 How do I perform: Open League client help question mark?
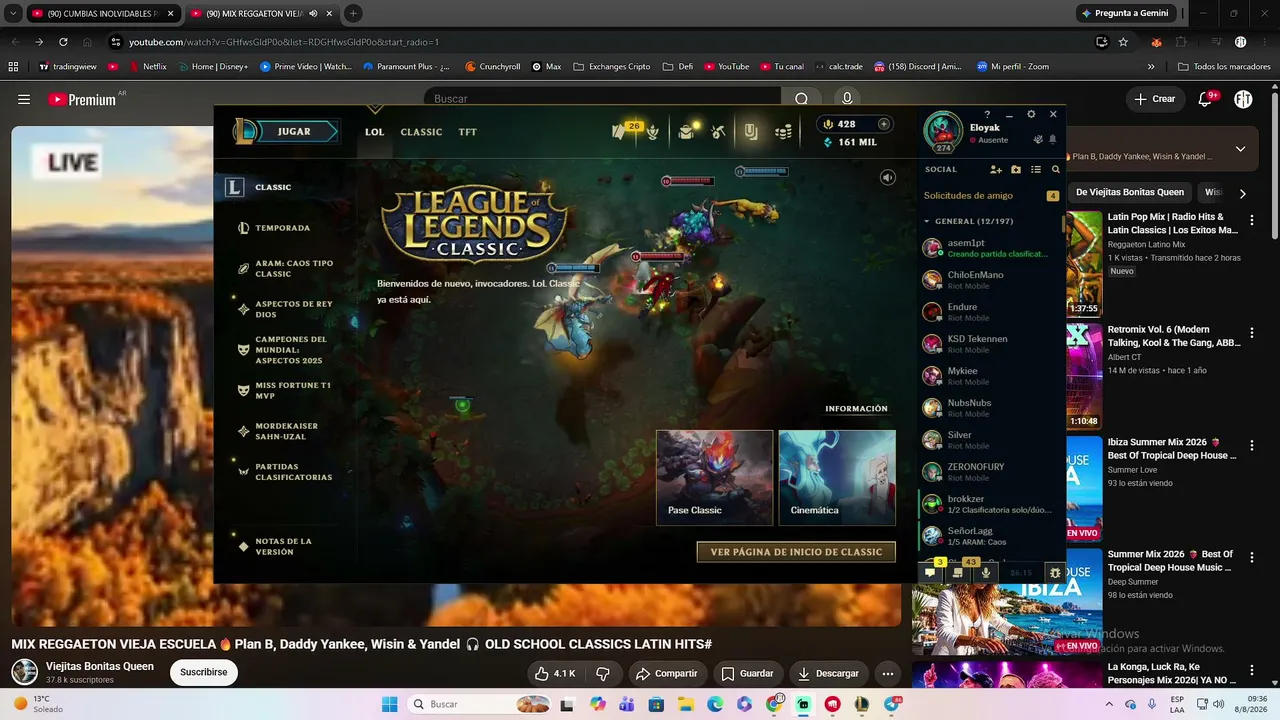click(987, 114)
